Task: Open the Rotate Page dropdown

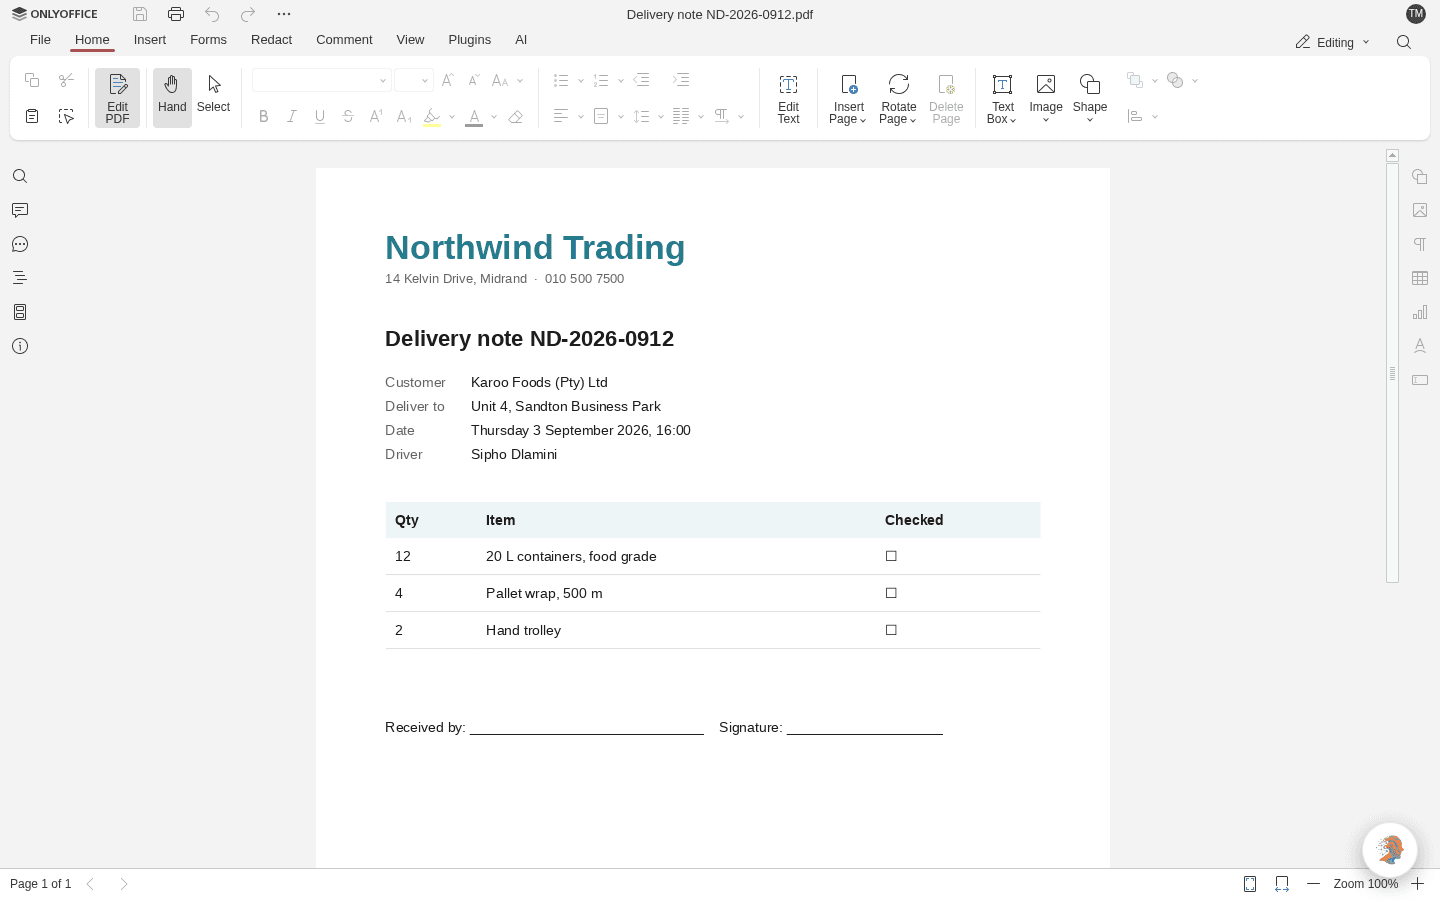Action: click(898, 98)
